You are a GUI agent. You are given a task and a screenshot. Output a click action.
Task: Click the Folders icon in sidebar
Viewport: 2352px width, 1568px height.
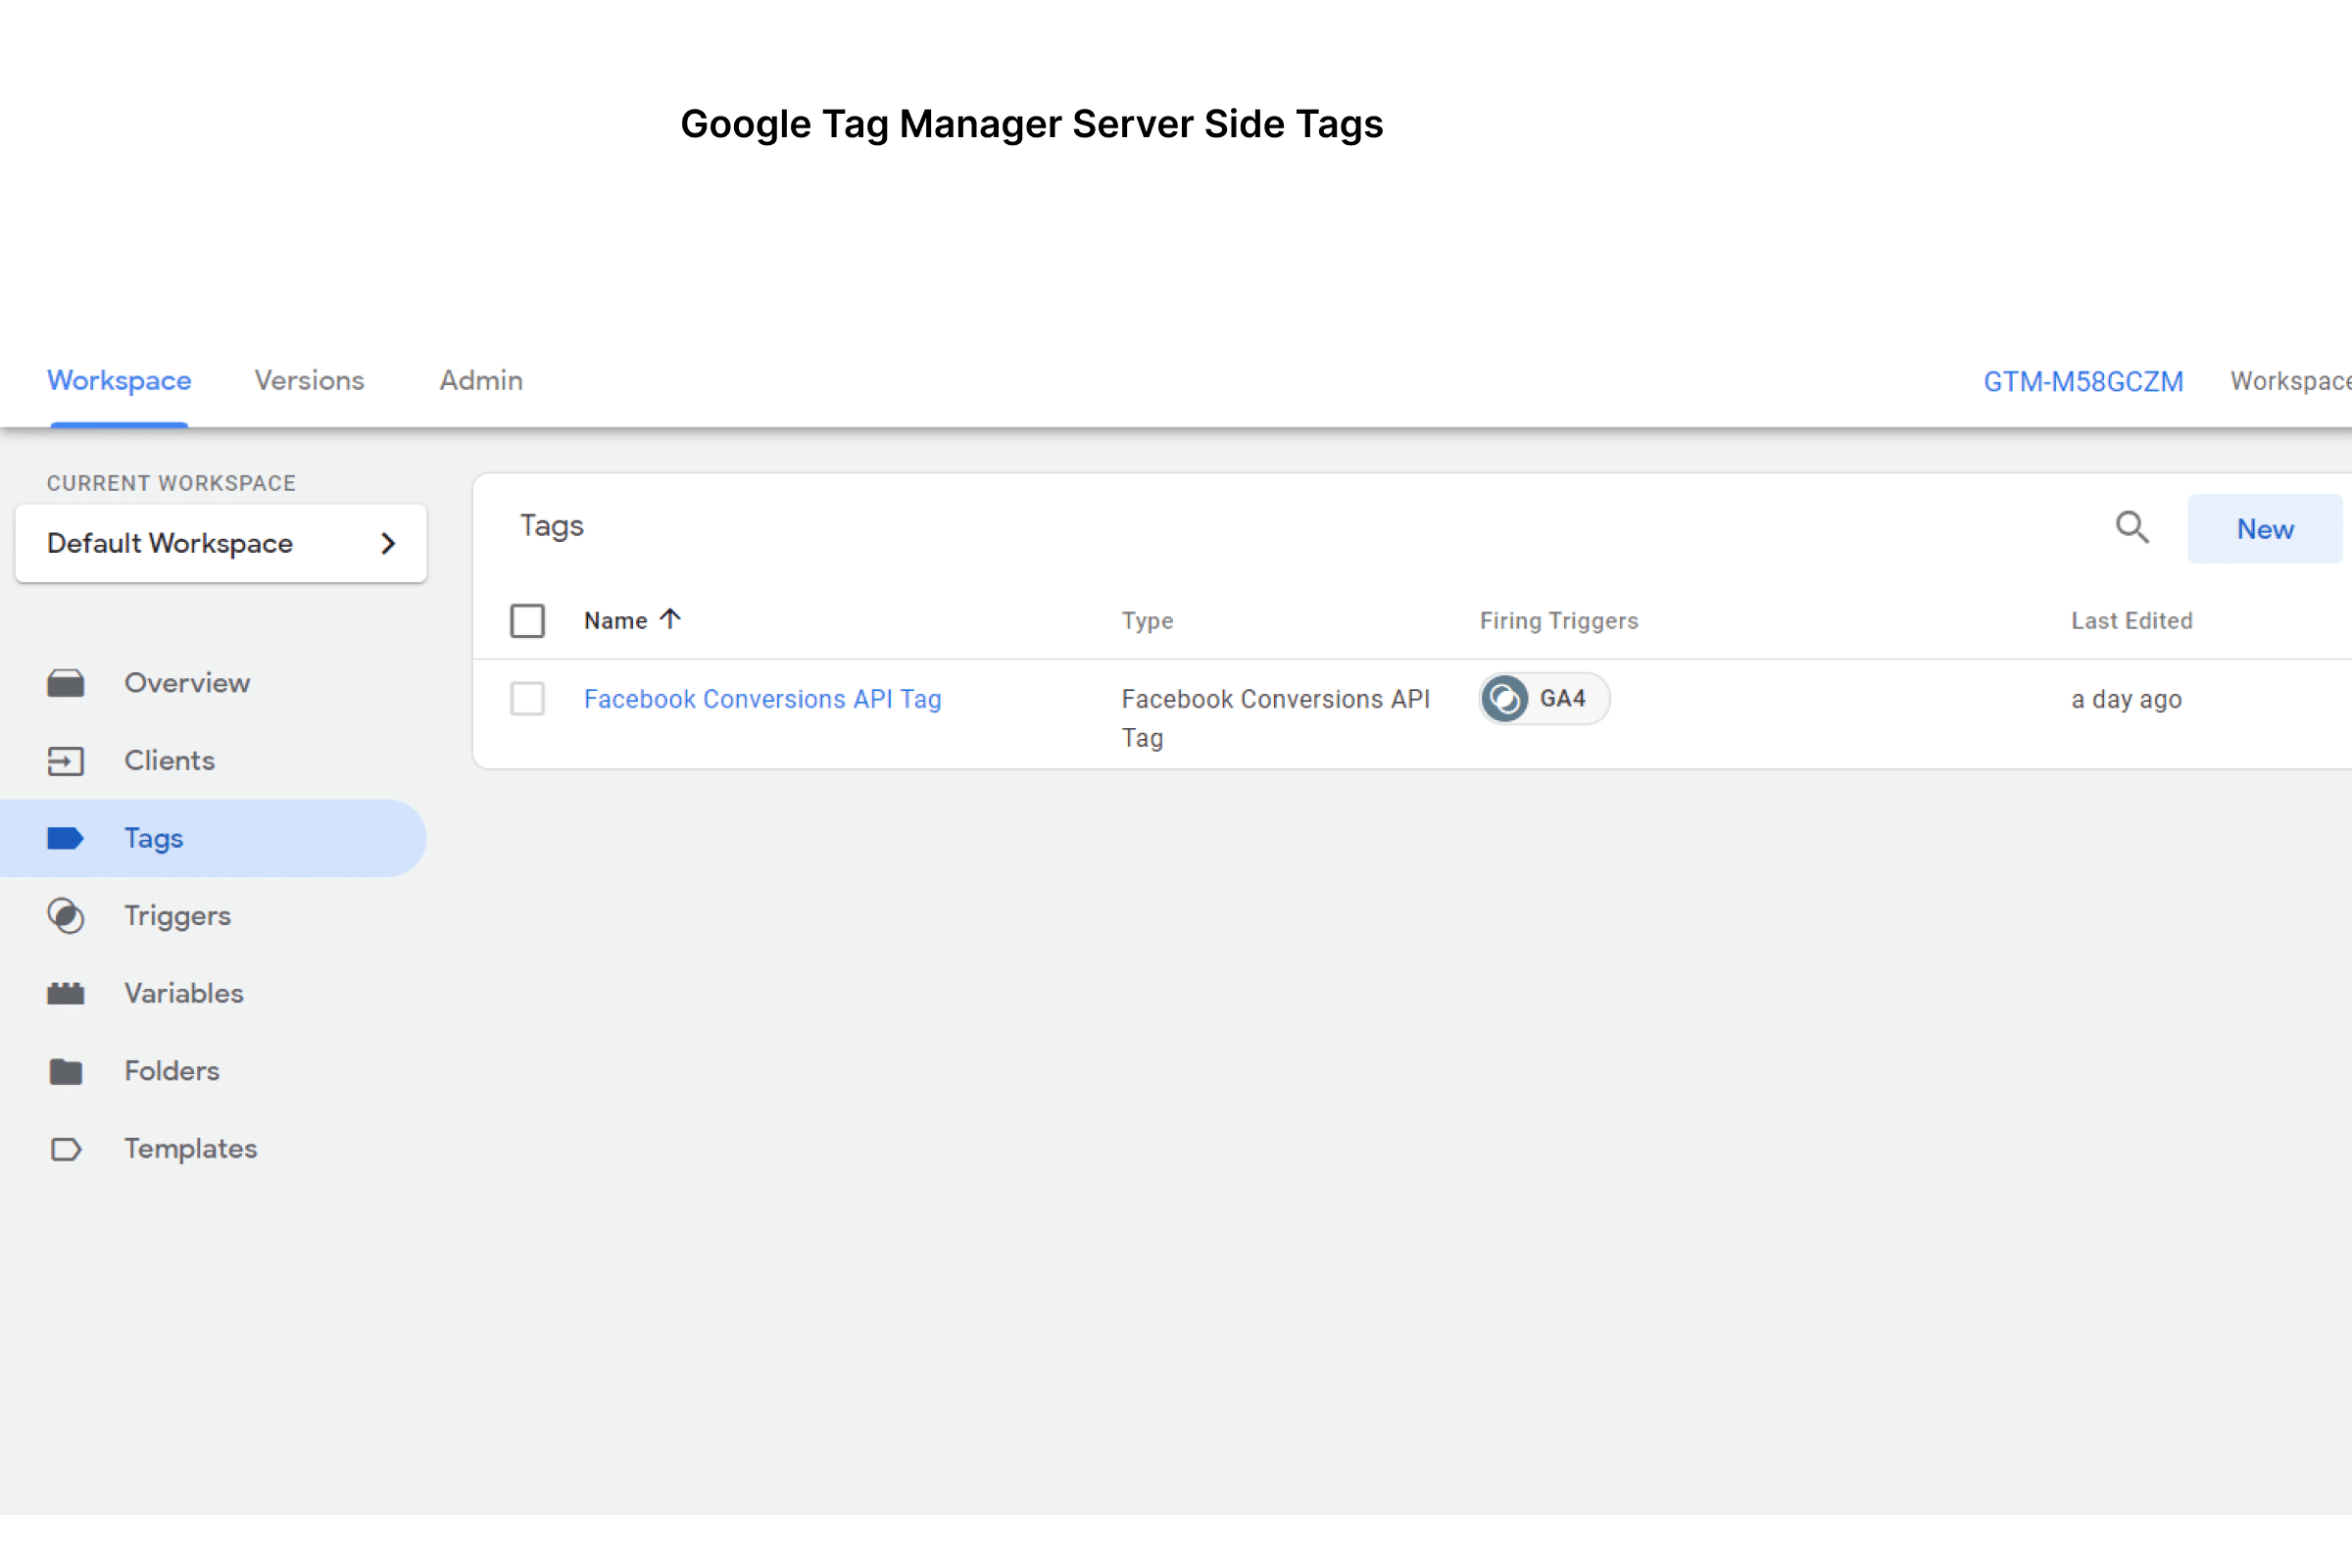pos(66,1071)
